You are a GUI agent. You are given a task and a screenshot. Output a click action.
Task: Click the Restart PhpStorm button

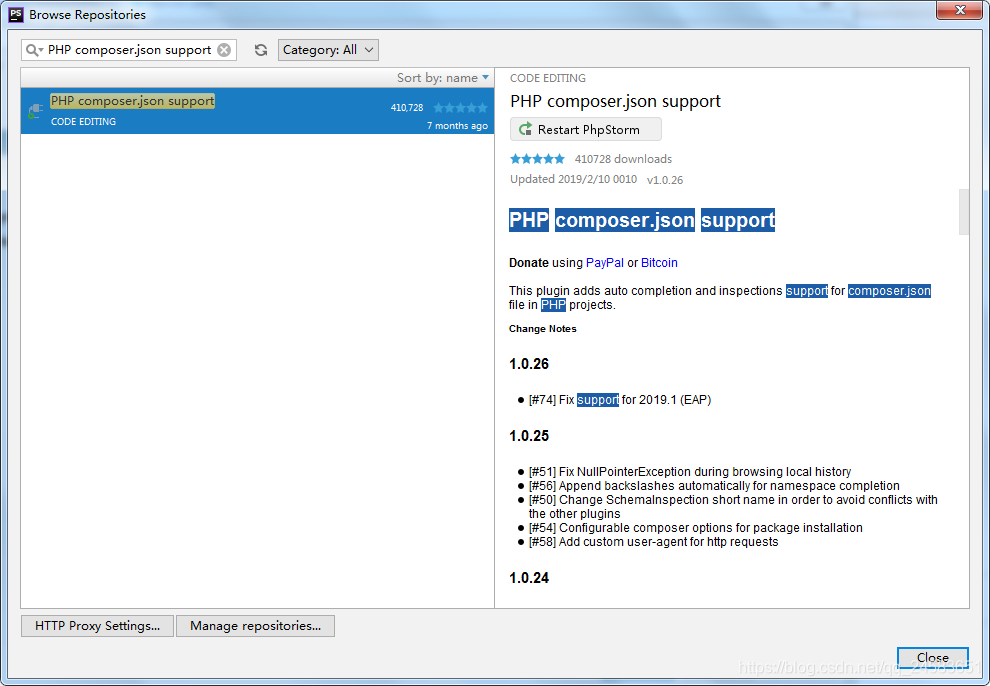(586, 129)
